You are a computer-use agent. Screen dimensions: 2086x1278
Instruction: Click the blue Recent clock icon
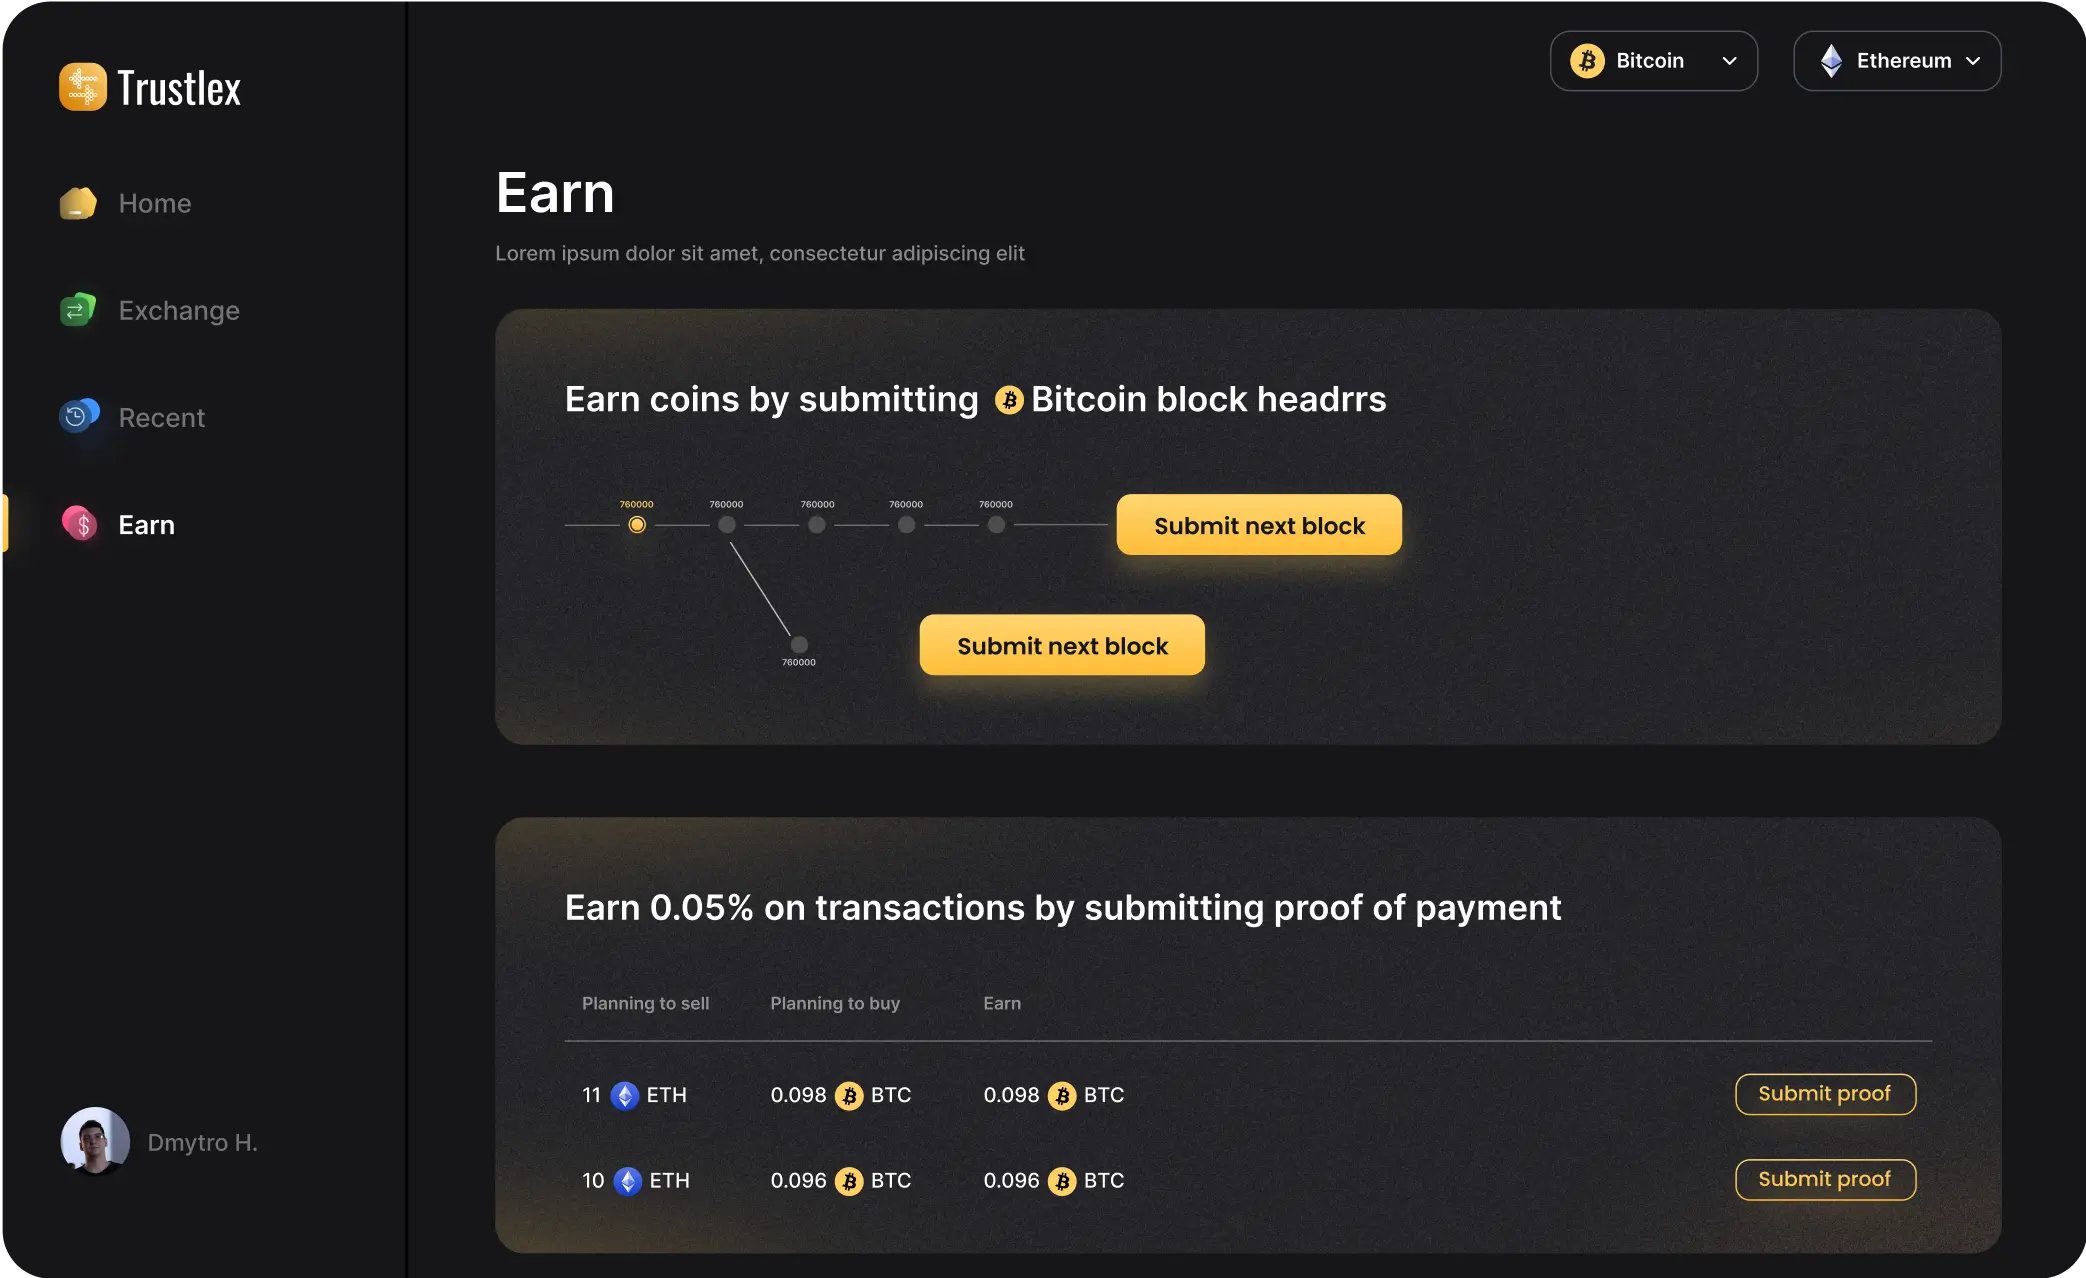pyautogui.click(x=78, y=416)
